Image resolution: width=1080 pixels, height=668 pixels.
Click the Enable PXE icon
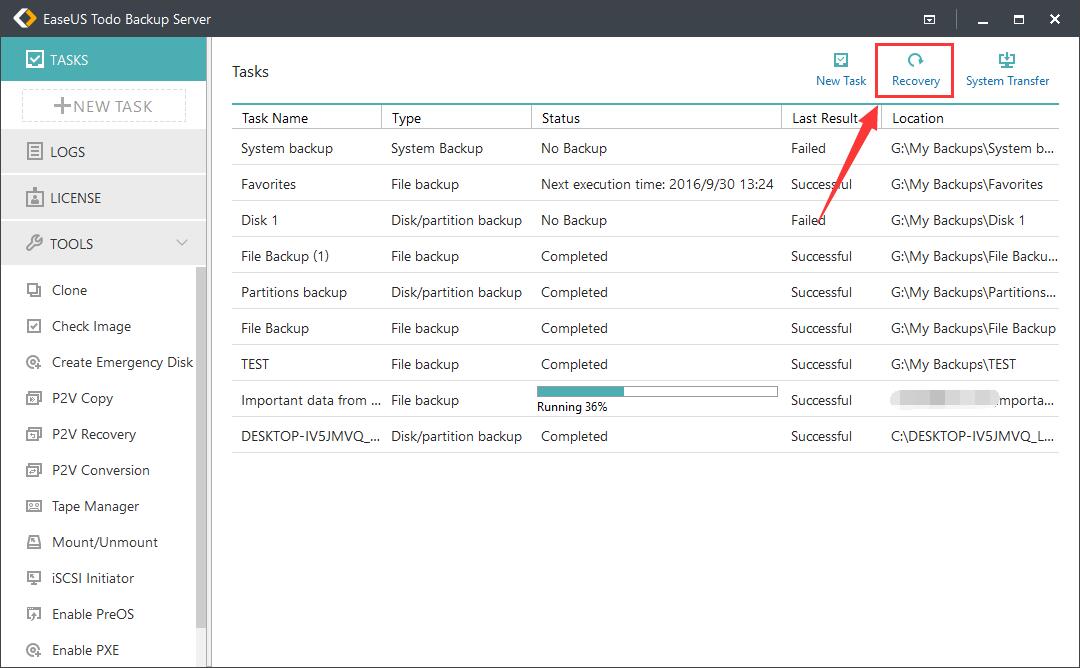pyautogui.click(x=34, y=650)
